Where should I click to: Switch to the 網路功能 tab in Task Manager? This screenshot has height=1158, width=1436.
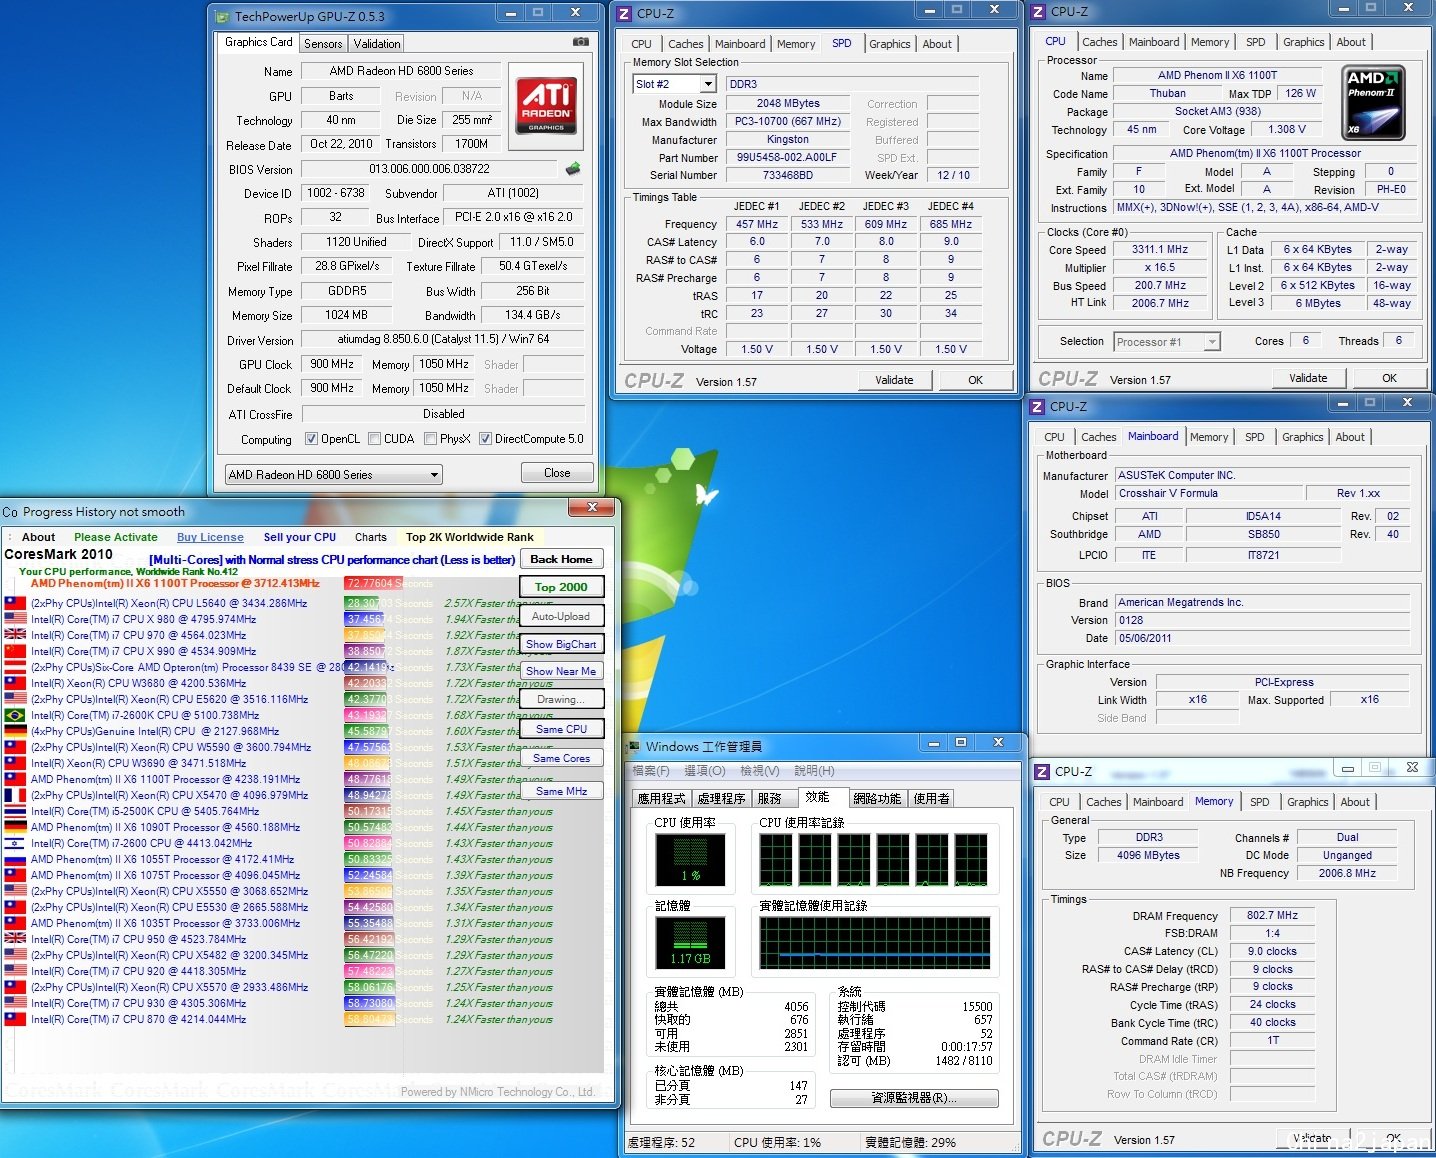(x=877, y=798)
